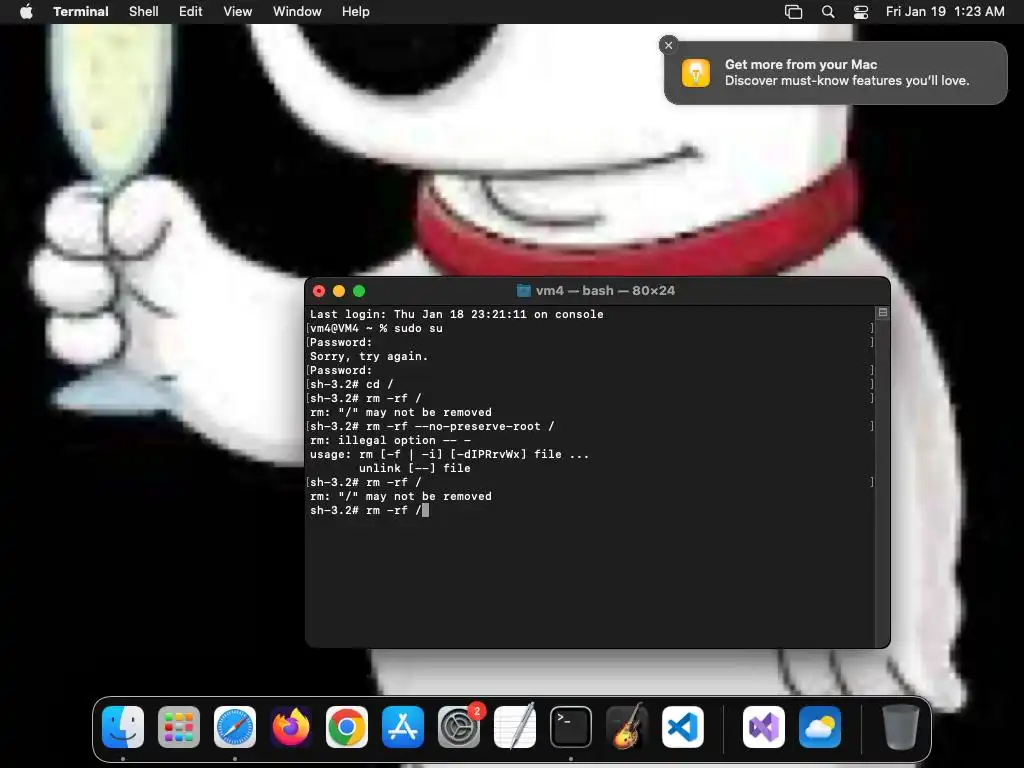Open the Get more from your Mac notification
The width and height of the screenshot is (1024, 768).
[836, 72]
